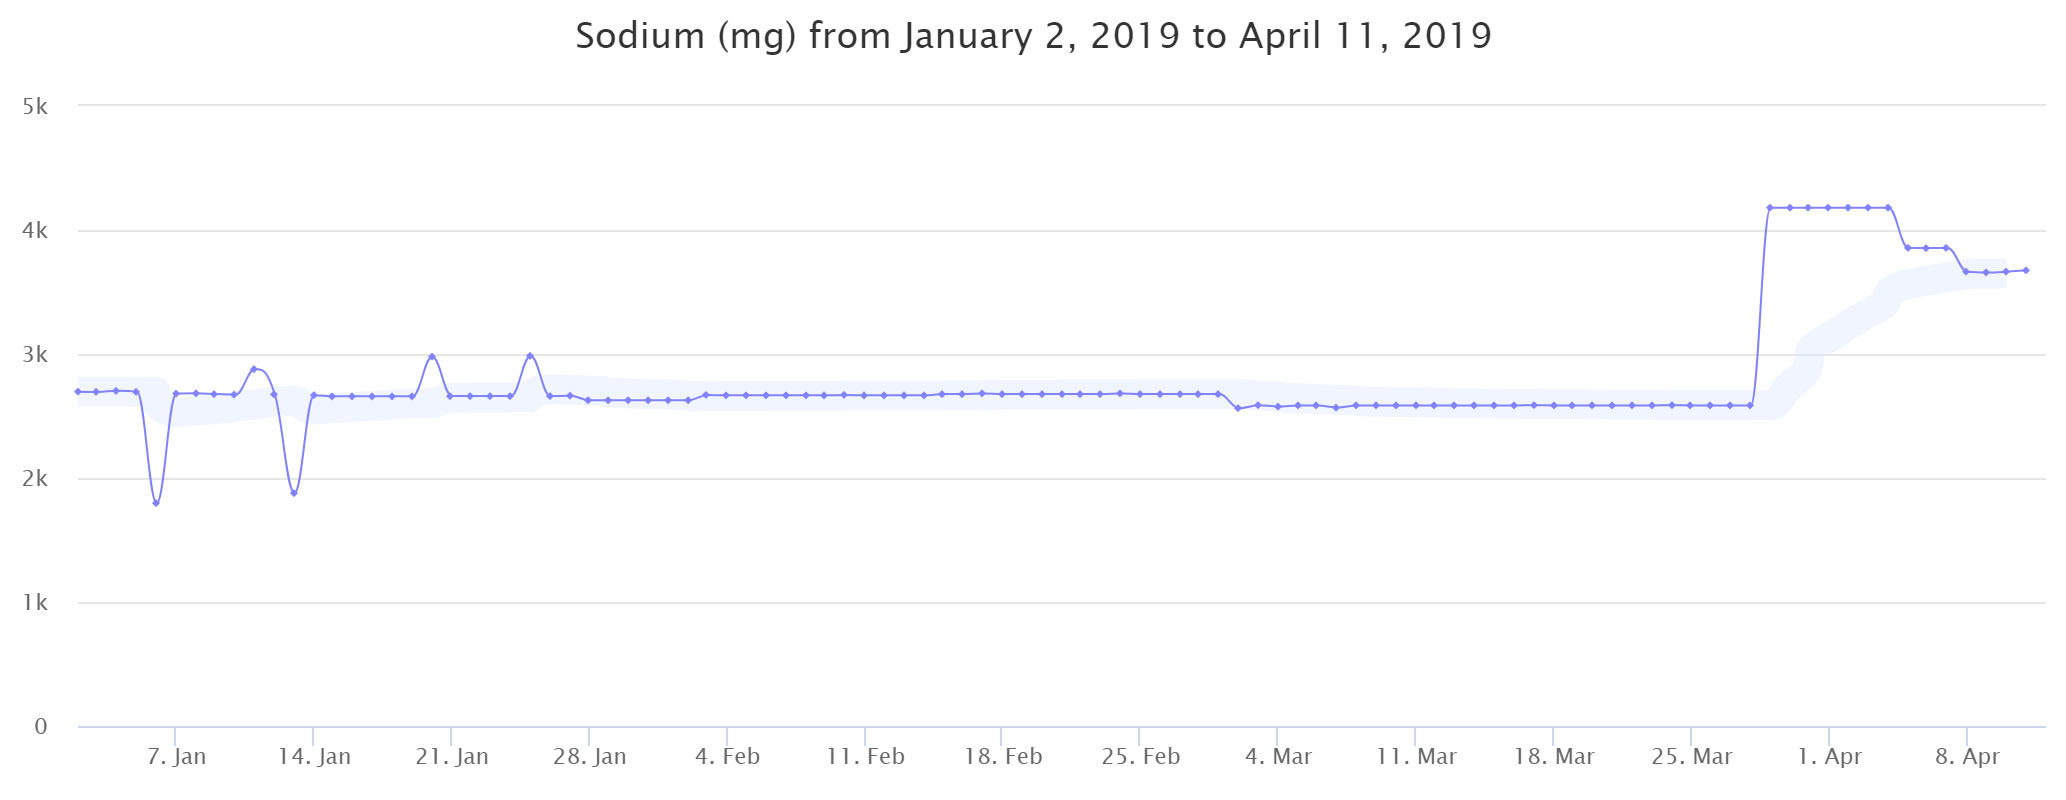Click the chart title 'Sodium (mg)'

pyautogui.click(x=1033, y=36)
